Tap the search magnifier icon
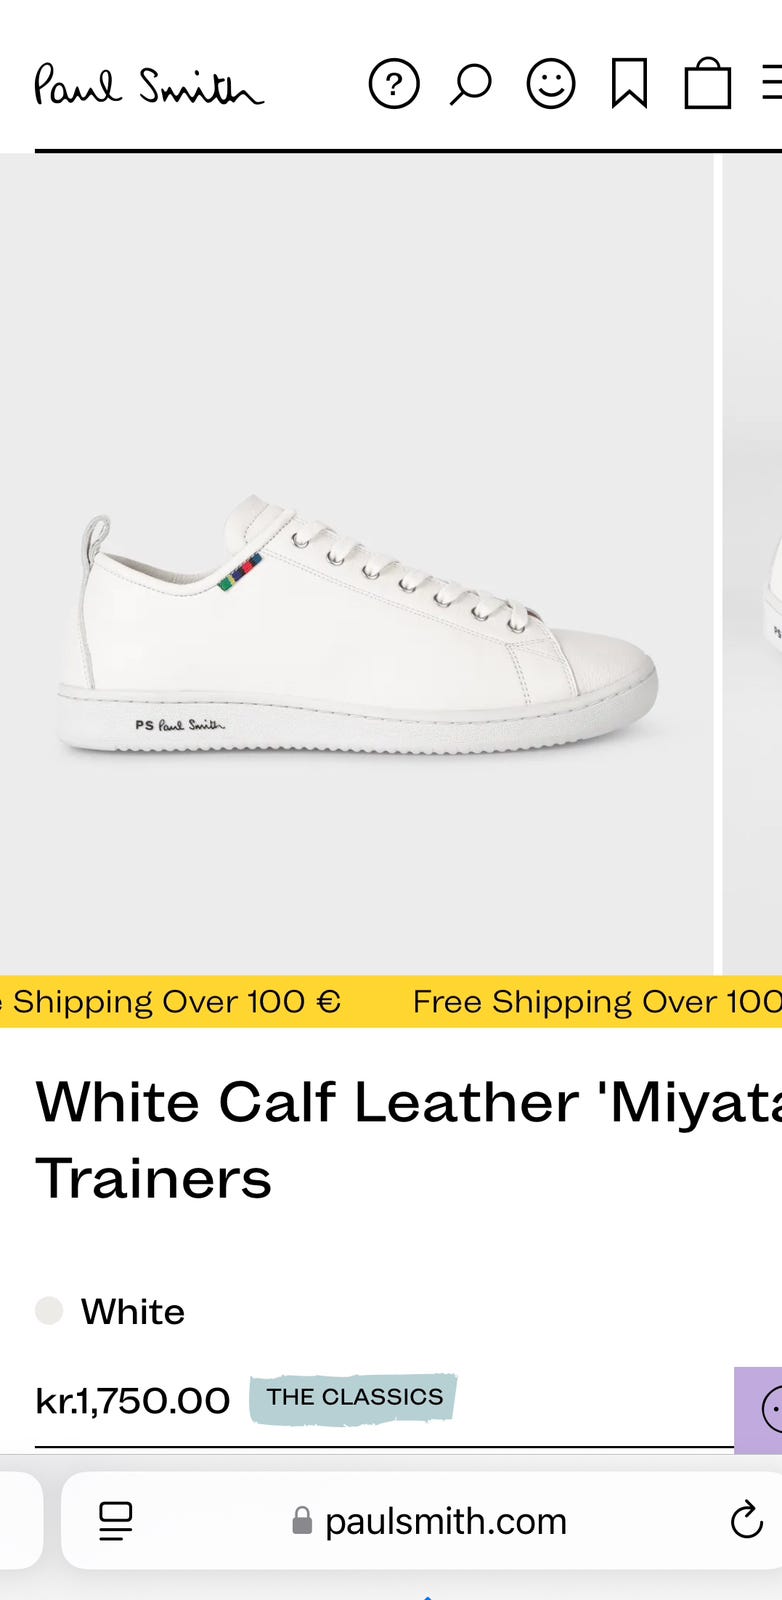 point(470,84)
